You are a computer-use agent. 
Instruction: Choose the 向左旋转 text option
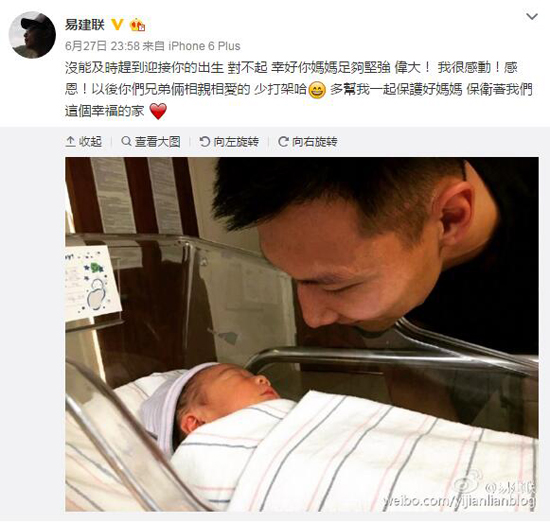click(x=236, y=142)
